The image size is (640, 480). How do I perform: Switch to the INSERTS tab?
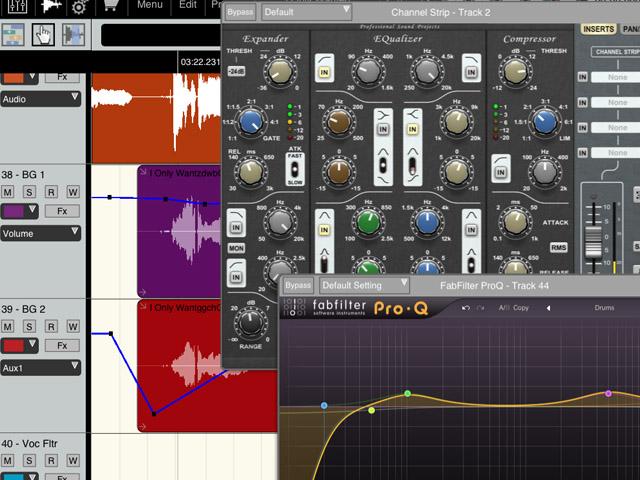click(x=598, y=29)
